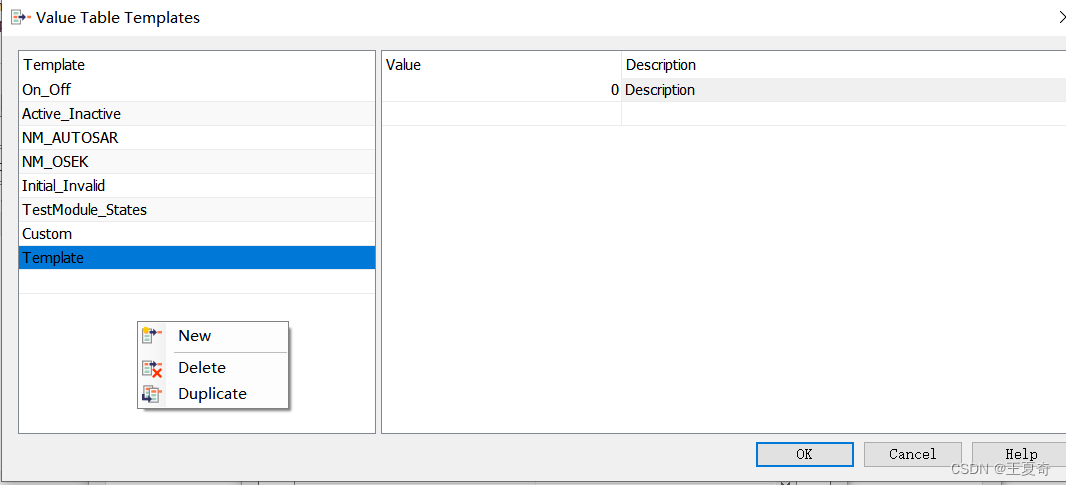
Task: Click the Template column header
Action: coord(197,65)
